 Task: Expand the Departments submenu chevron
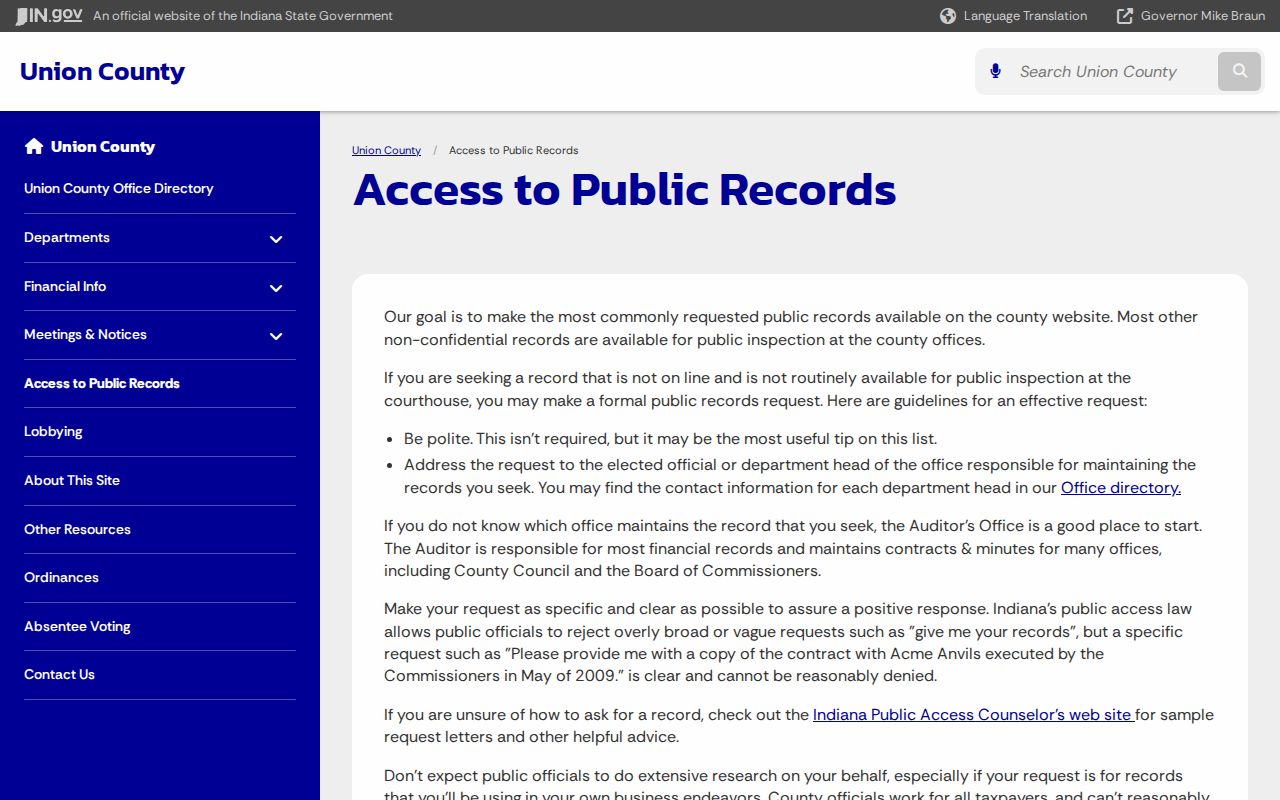click(276, 239)
